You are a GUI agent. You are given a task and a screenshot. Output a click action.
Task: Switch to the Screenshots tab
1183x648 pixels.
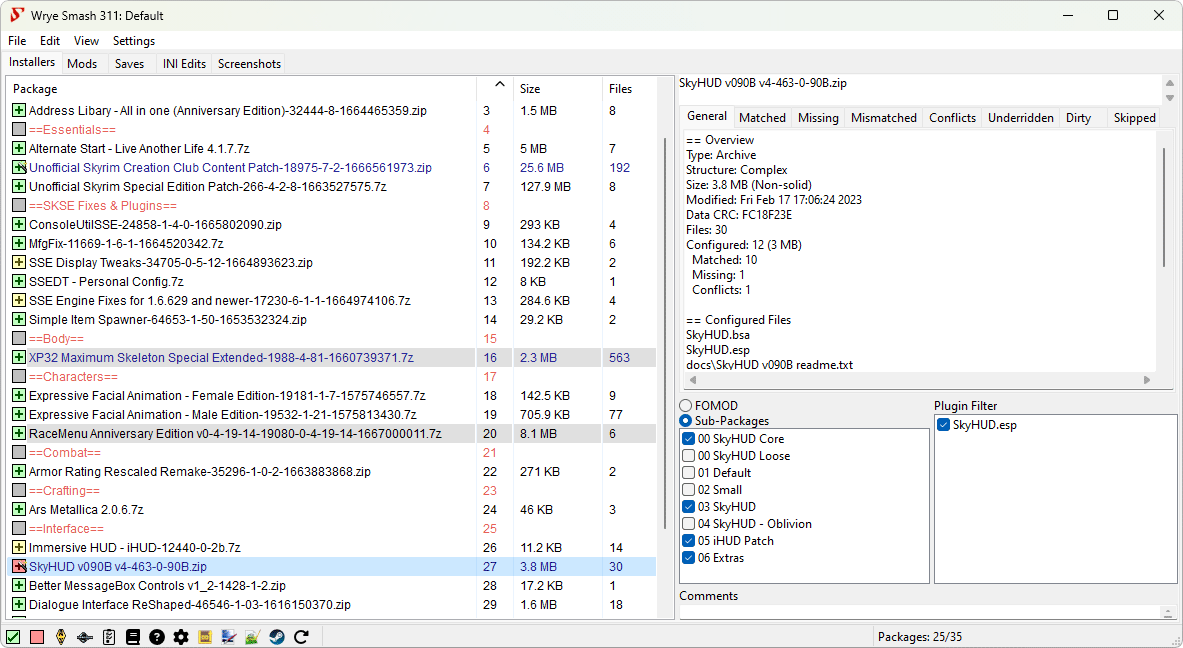pyautogui.click(x=250, y=64)
